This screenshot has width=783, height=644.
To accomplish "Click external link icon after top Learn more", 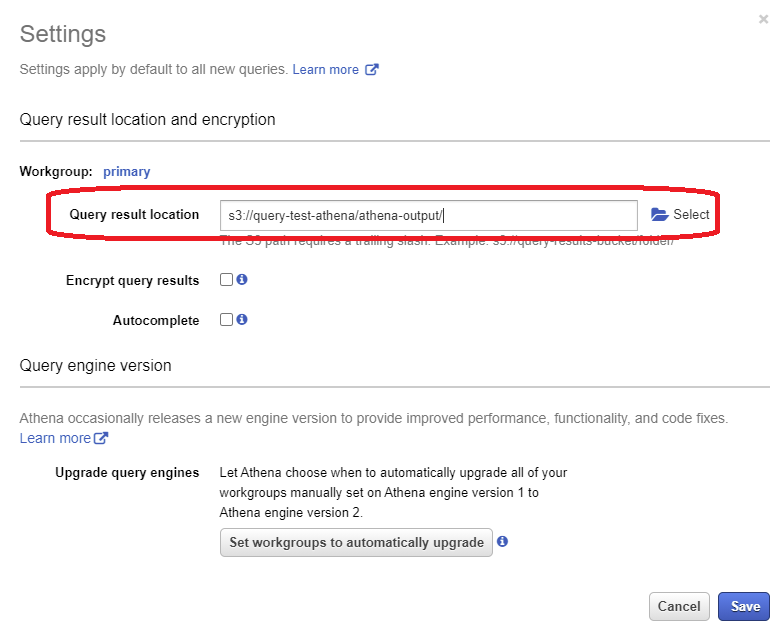I will coord(372,70).
